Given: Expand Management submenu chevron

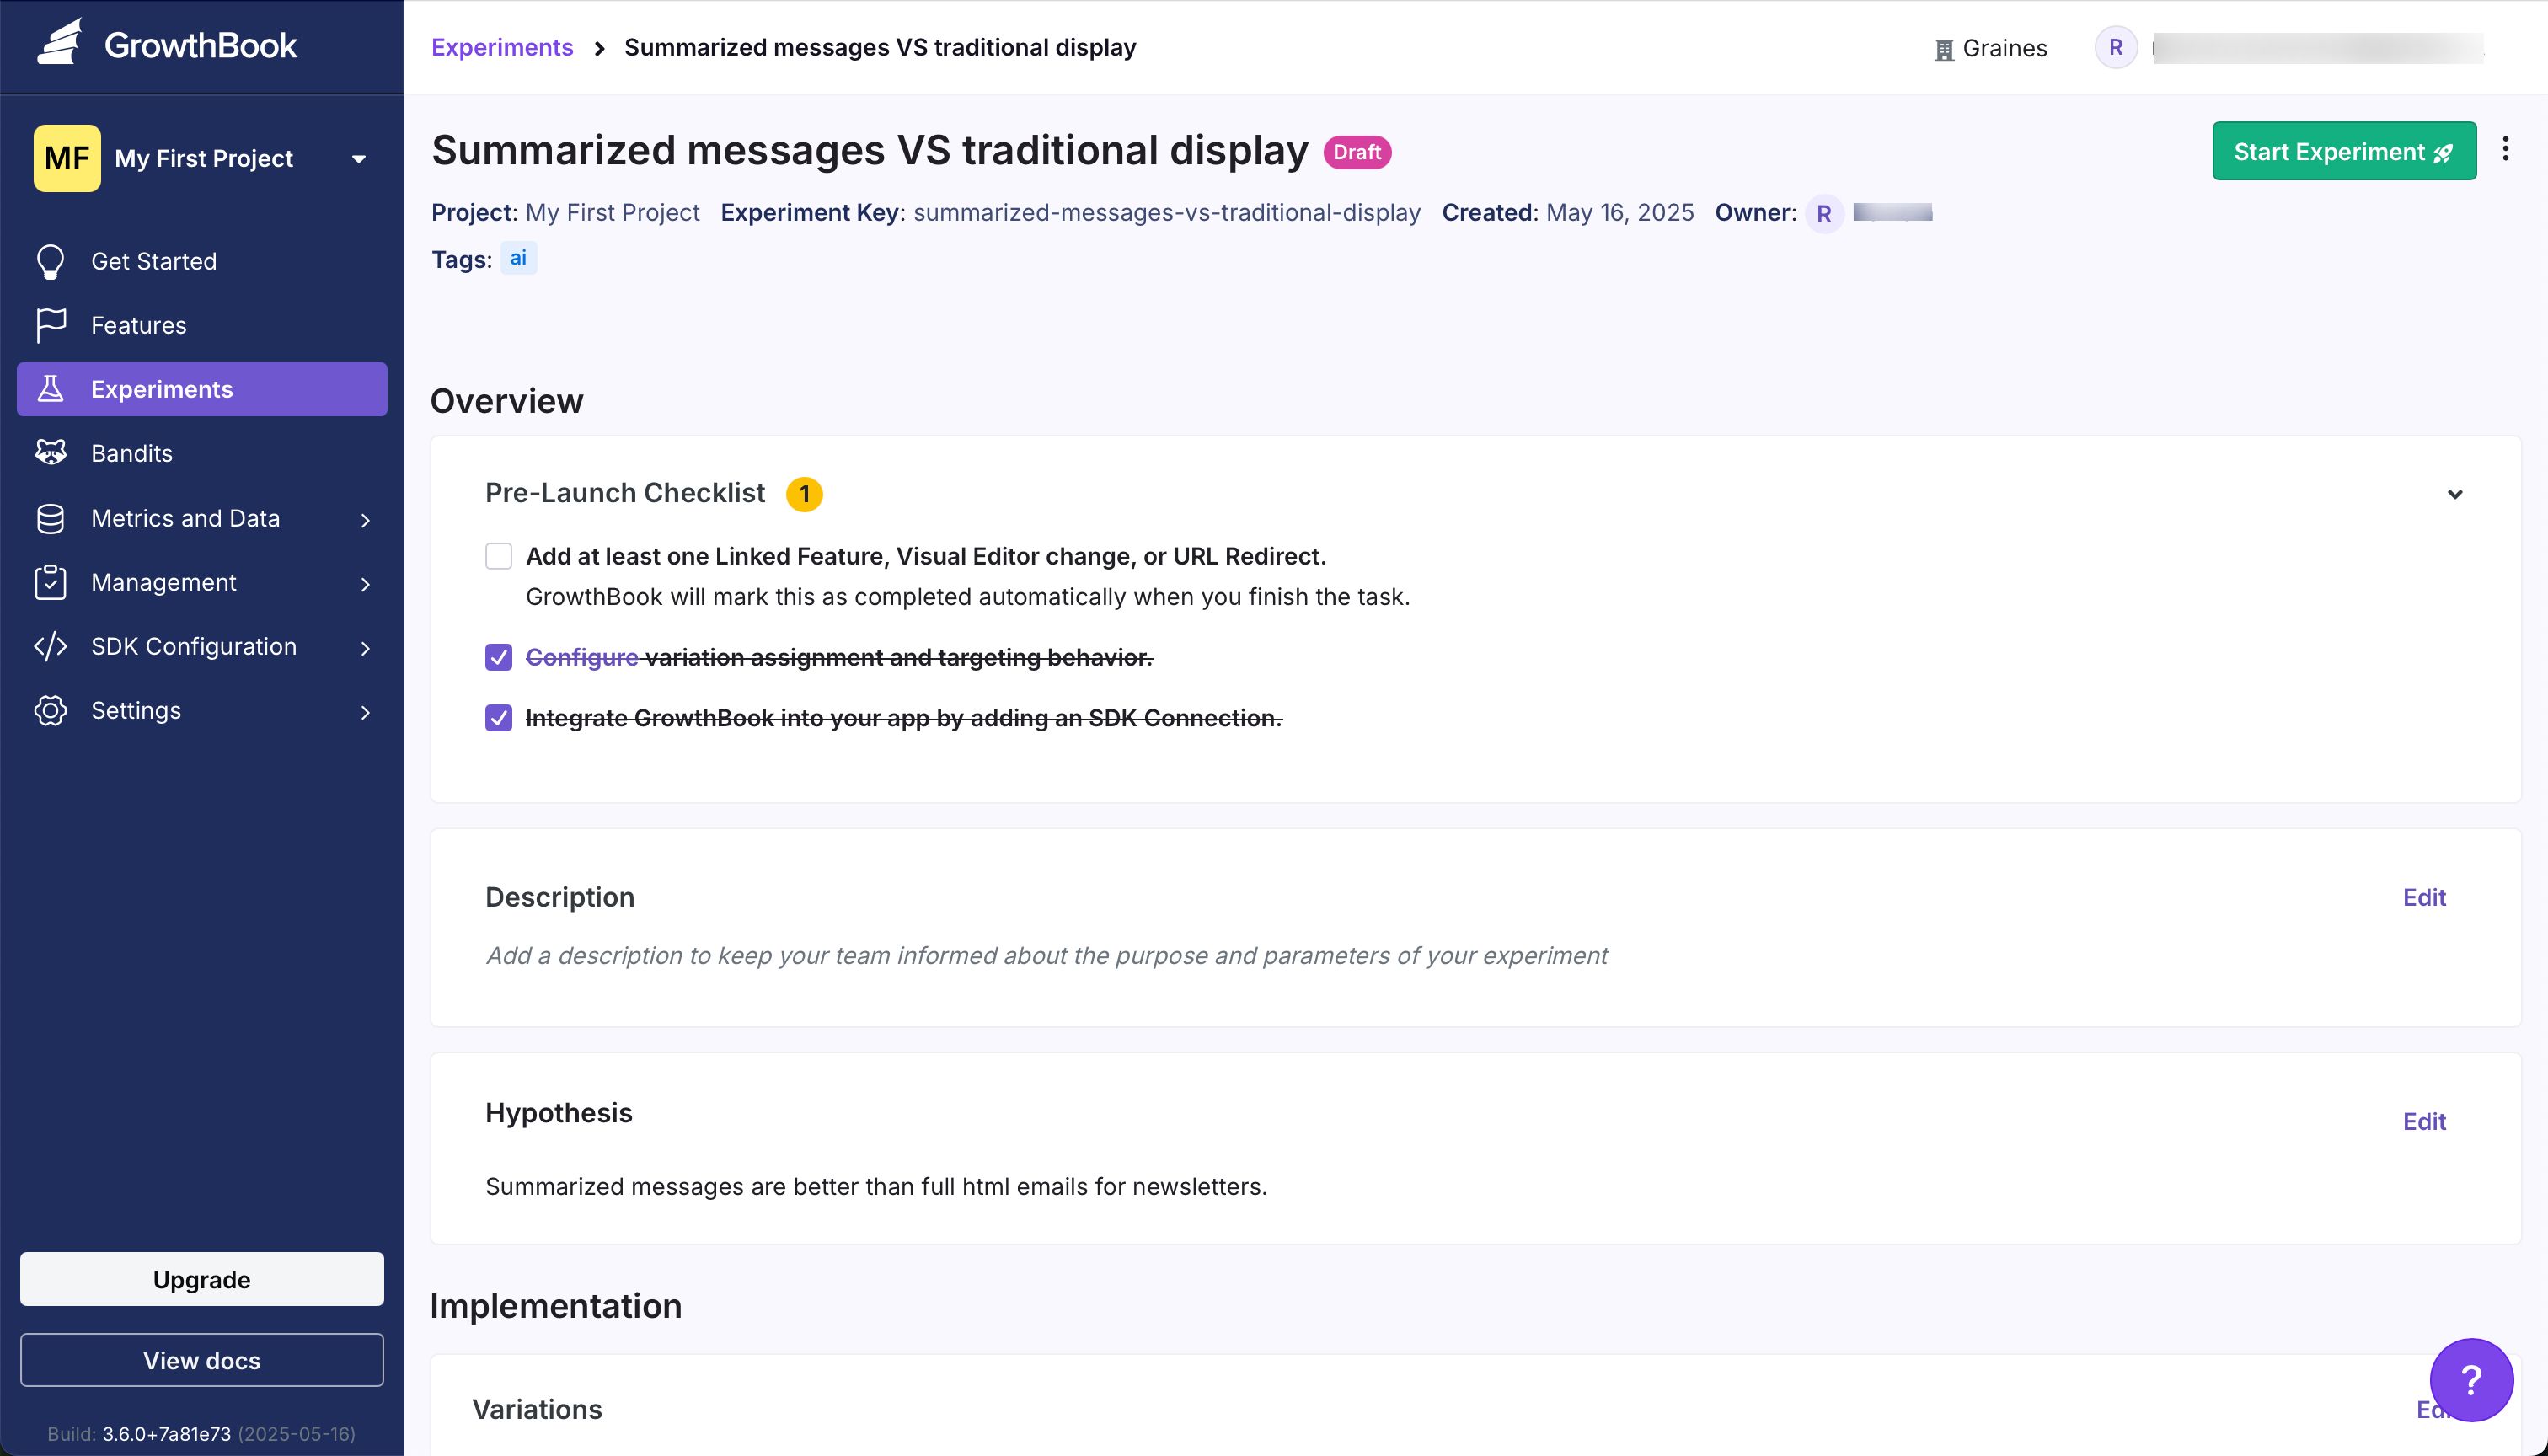Looking at the screenshot, I should (x=365, y=584).
